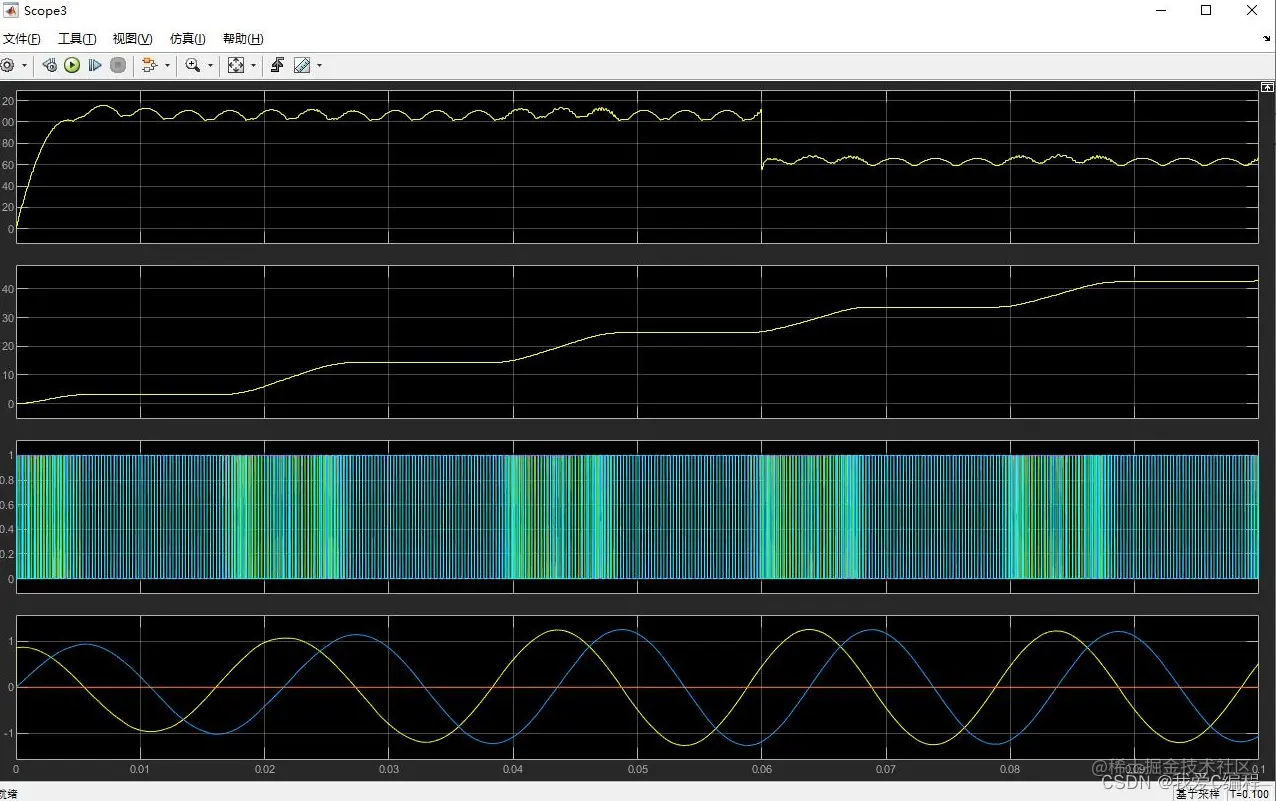Click the dock arrow at menu bar right
Screen dimensions: 1276x801
pyautogui.click(x=1267, y=39)
